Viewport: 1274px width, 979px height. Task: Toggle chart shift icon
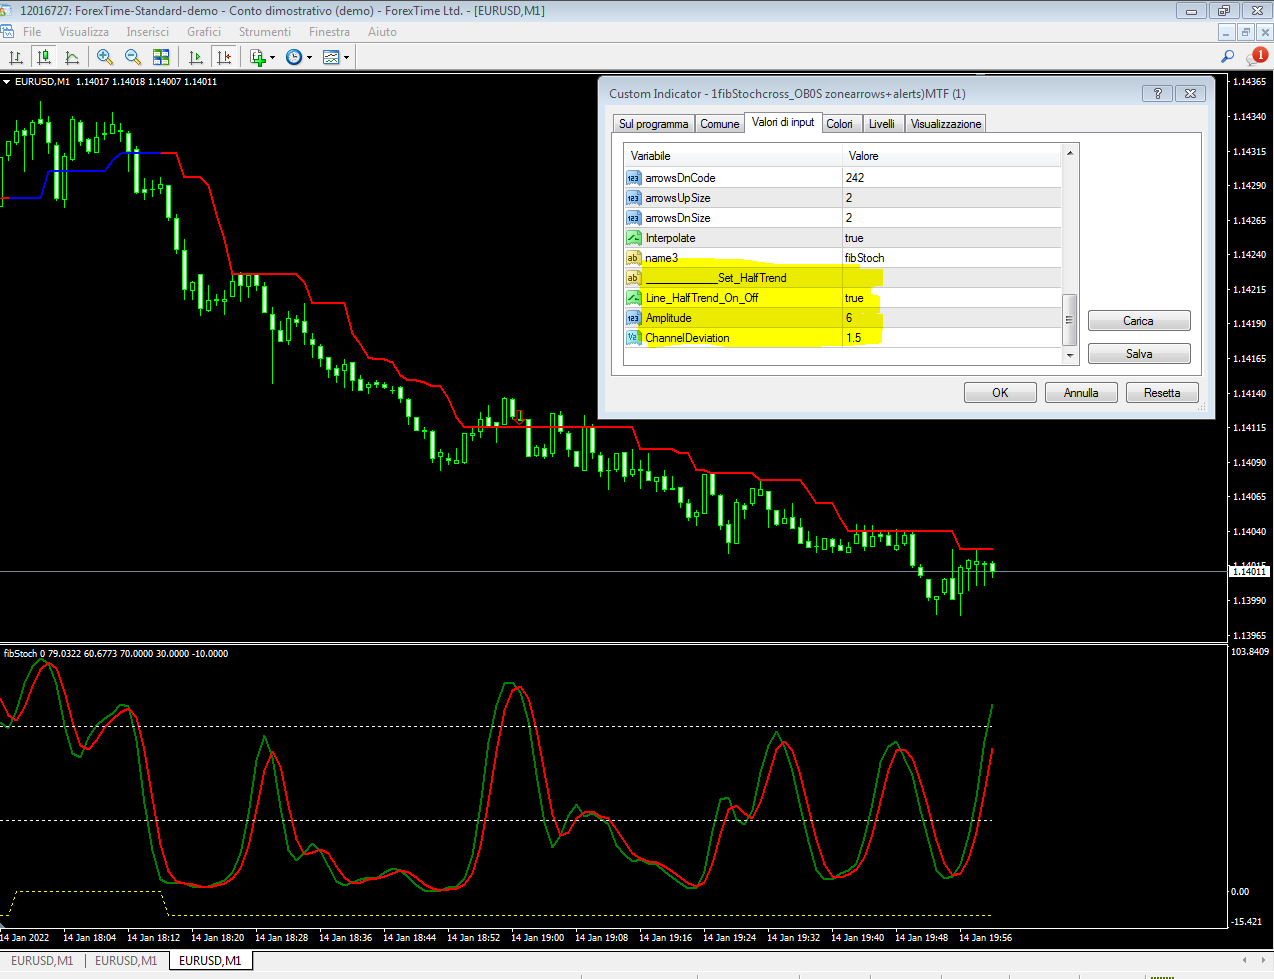pos(224,57)
